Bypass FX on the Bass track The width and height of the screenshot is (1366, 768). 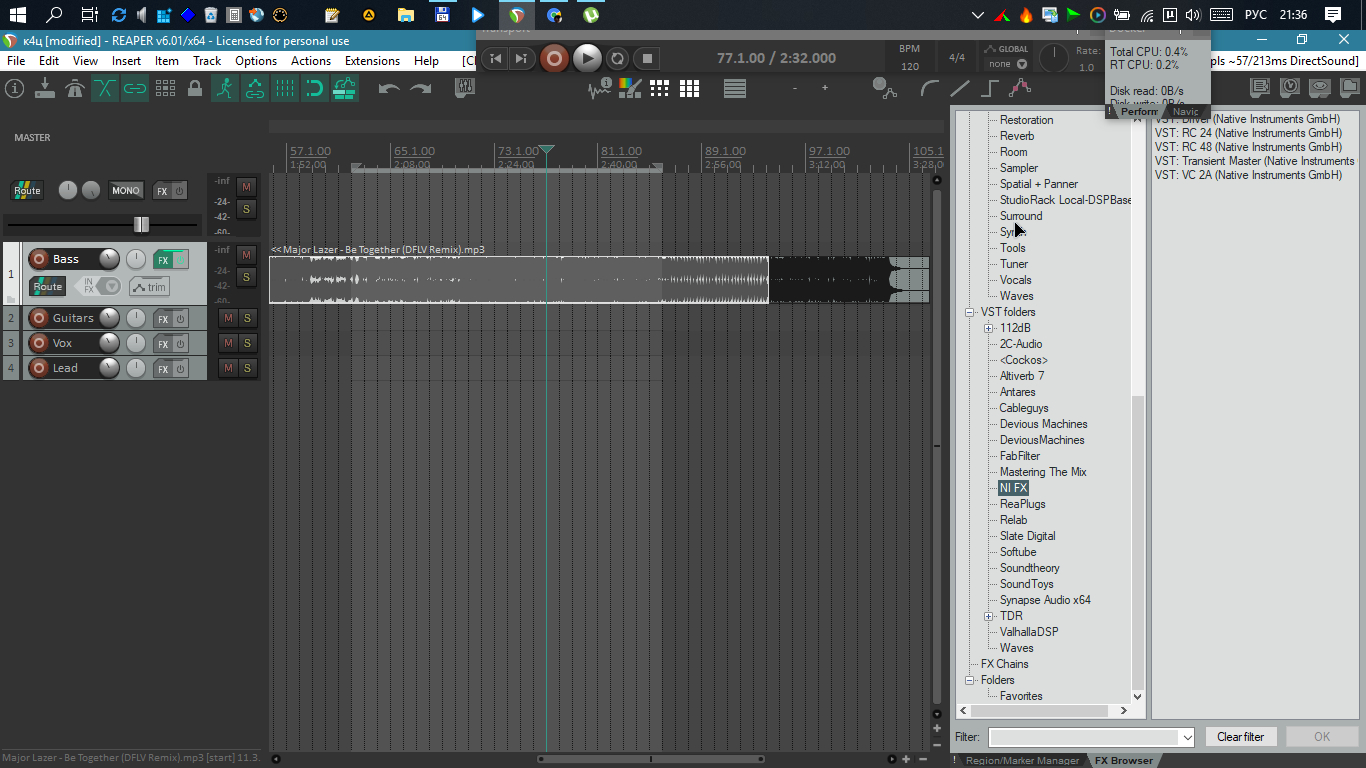coord(180,260)
